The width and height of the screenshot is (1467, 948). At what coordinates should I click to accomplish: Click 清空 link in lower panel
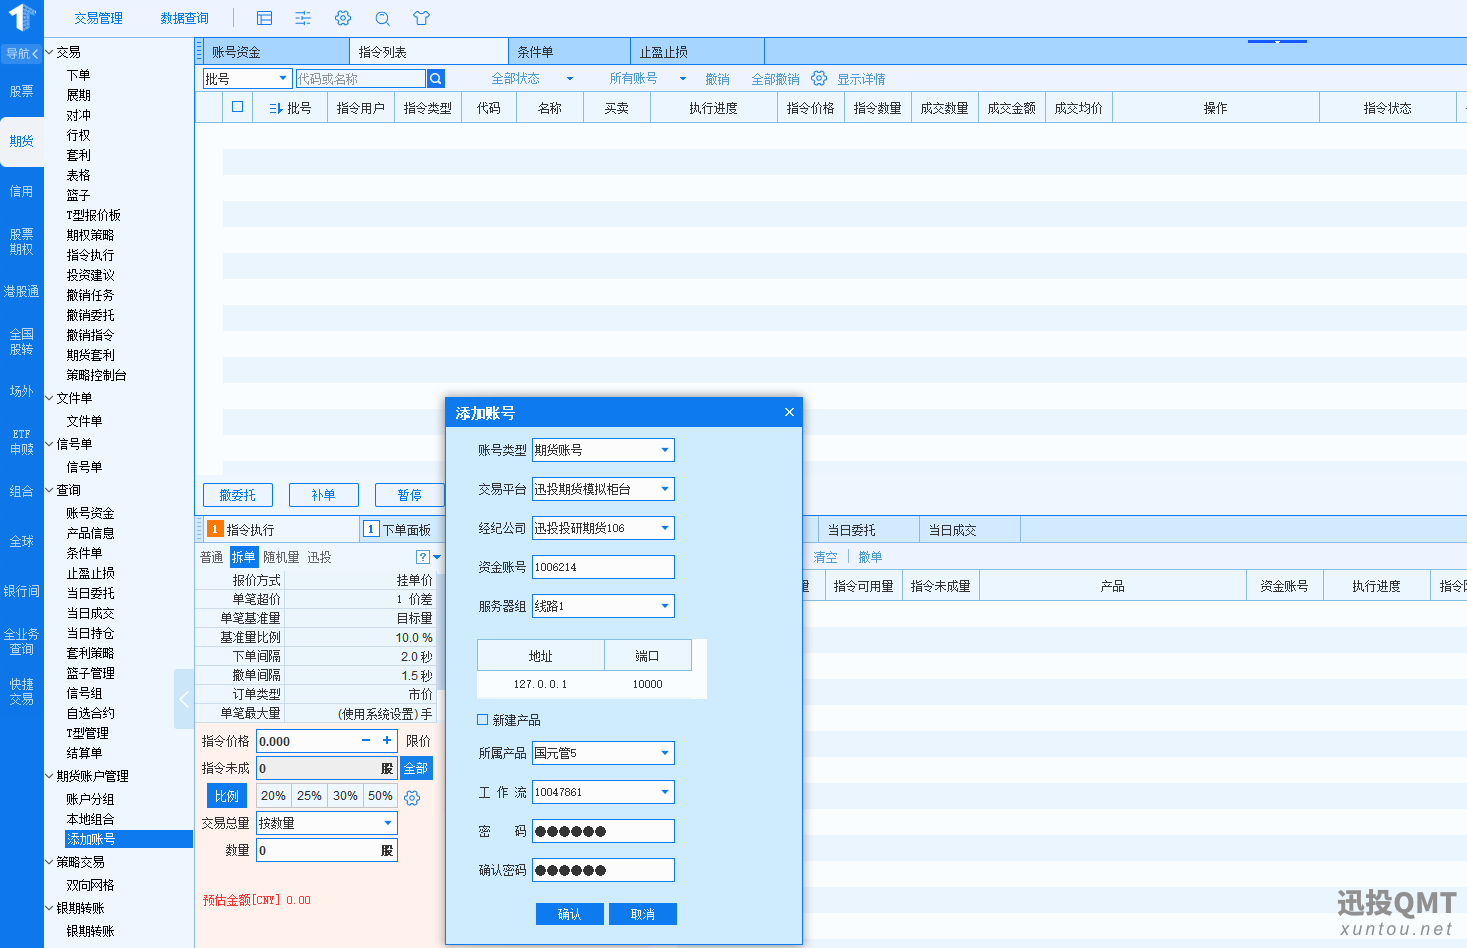826,557
